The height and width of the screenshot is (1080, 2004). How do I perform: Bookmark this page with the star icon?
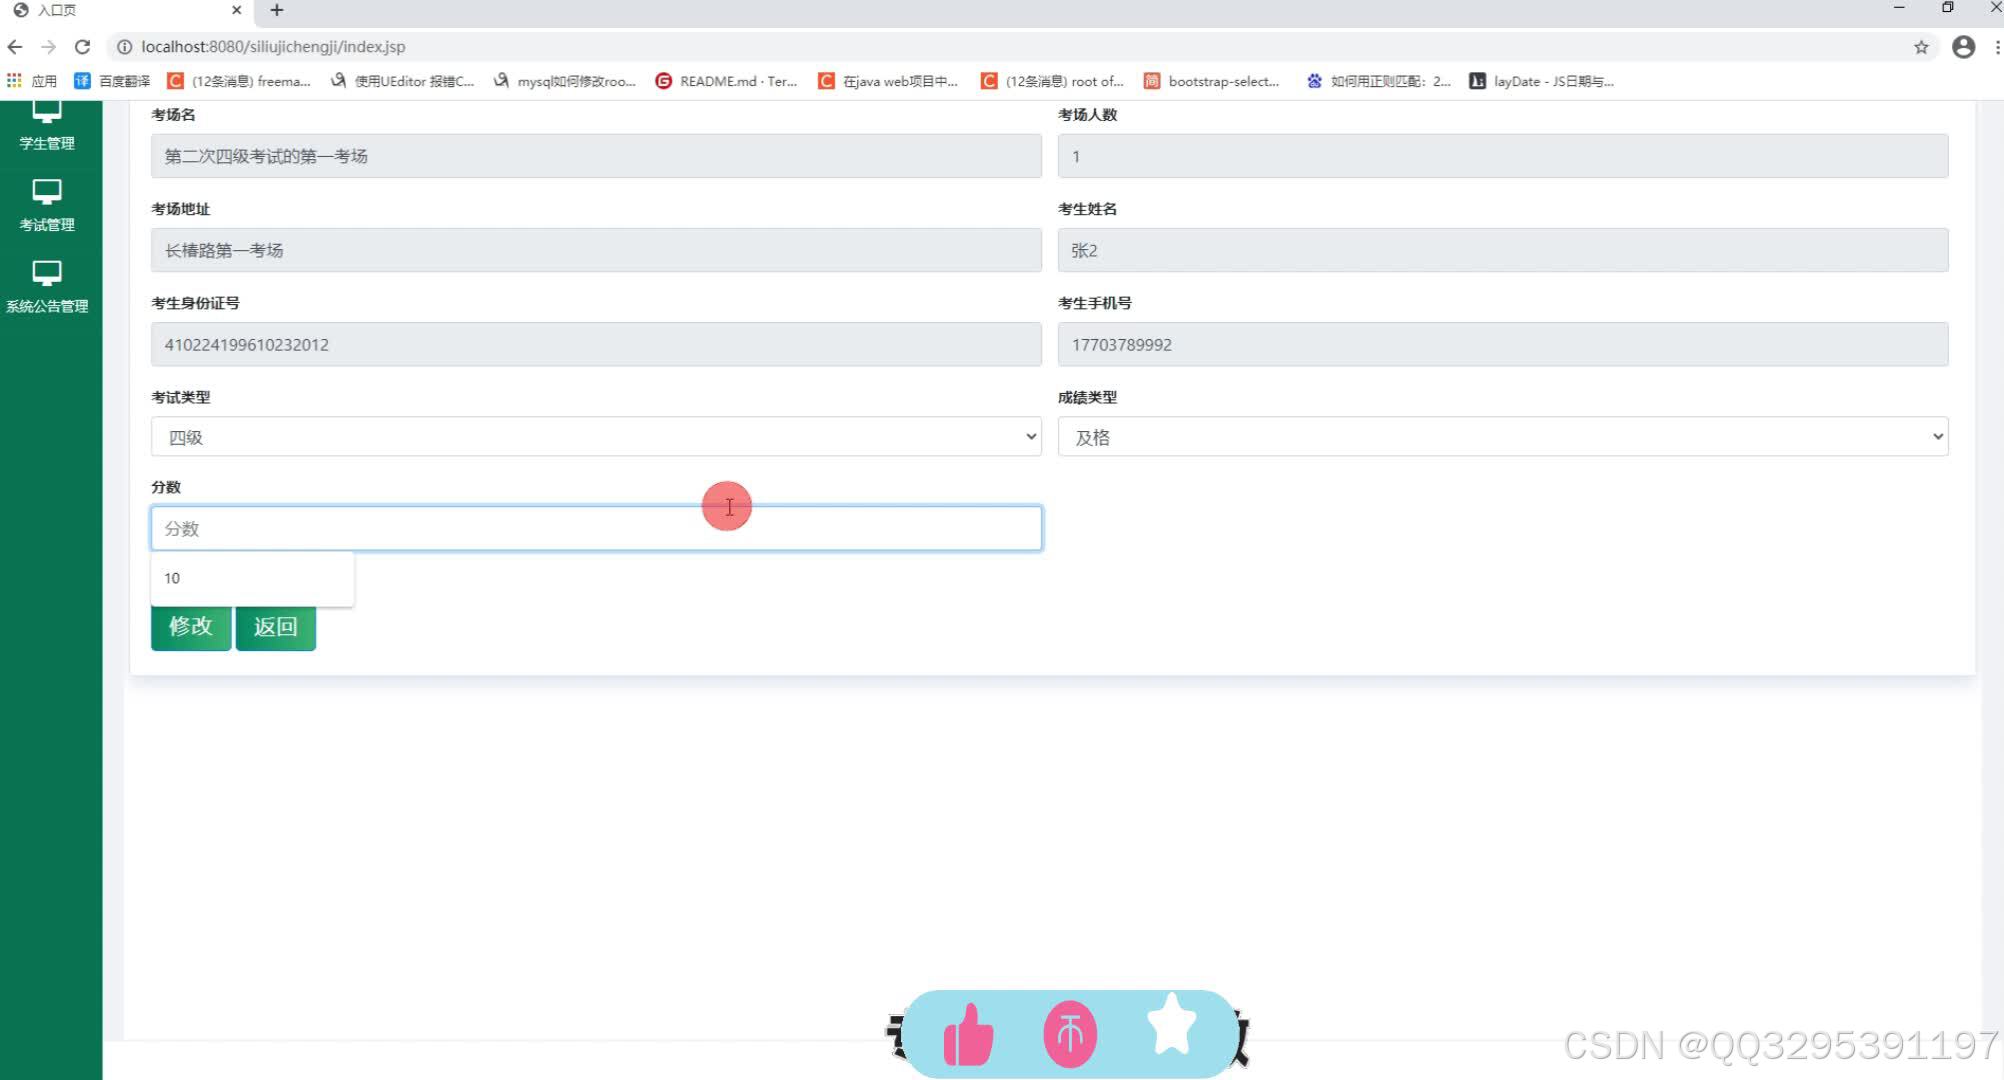[x=1921, y=47]
